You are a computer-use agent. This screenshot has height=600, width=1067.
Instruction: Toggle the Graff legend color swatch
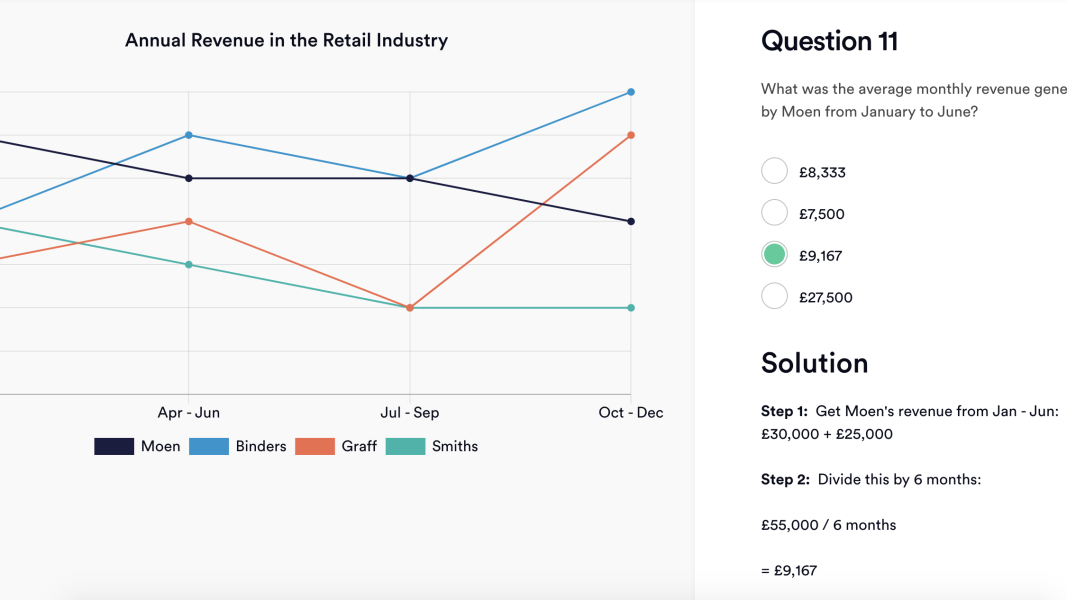click(x=314, y=446)
